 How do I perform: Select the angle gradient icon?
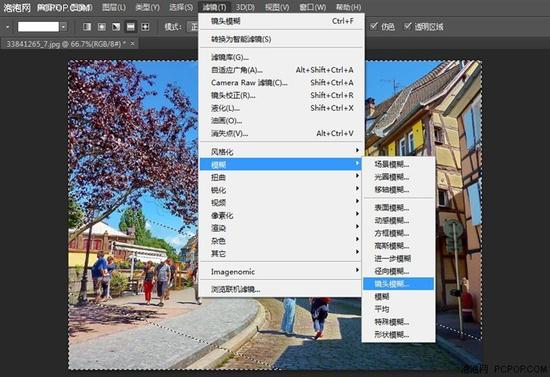coord(116,27)
